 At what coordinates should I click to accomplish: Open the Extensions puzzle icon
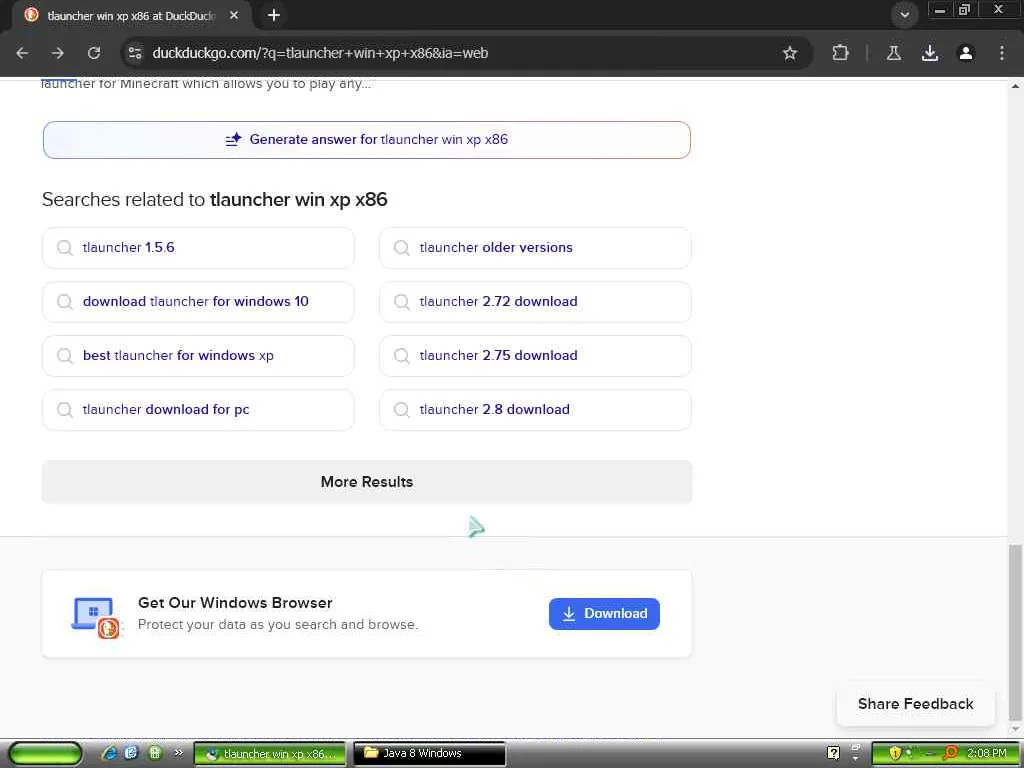click(840, 53)
